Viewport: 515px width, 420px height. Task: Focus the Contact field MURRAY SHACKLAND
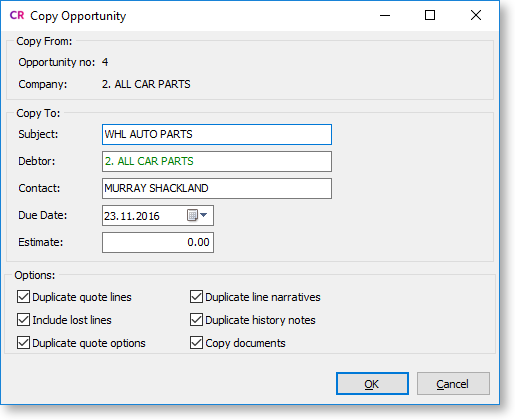coord(217,189)
